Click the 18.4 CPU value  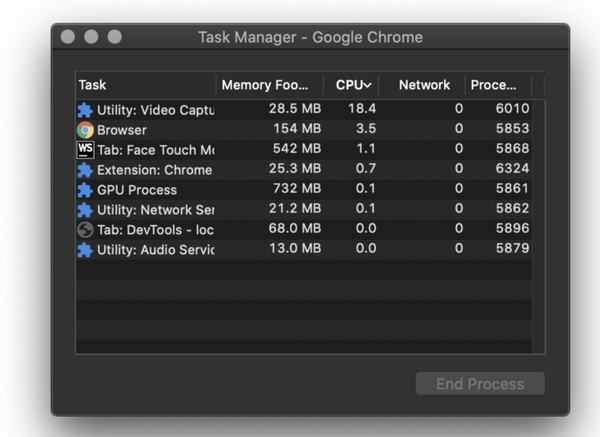[362, 109]
